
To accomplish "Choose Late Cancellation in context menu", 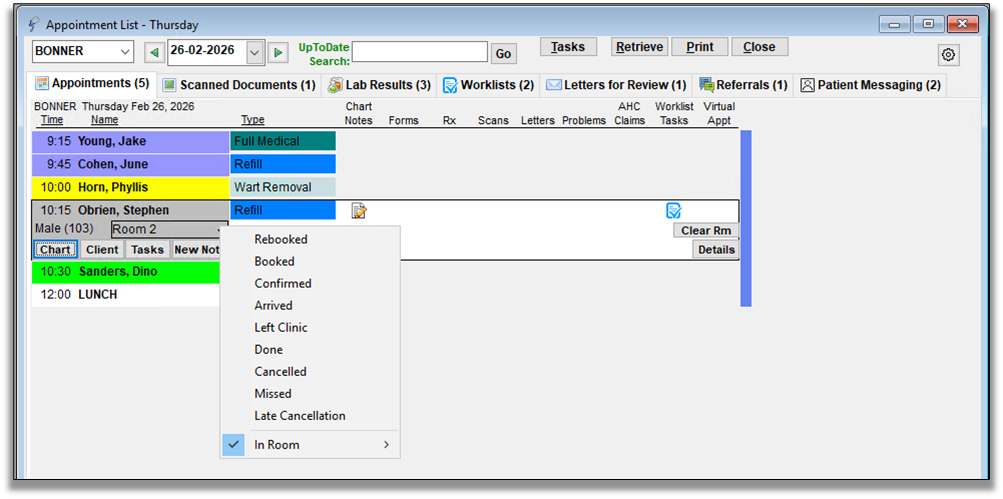I will pos(299,415).
